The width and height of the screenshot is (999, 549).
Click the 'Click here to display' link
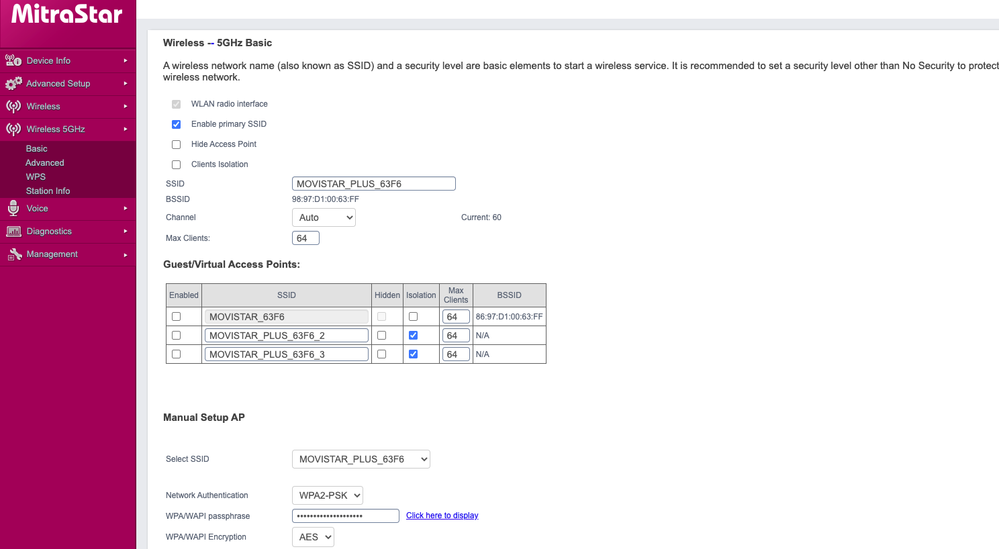coord(442,516)
